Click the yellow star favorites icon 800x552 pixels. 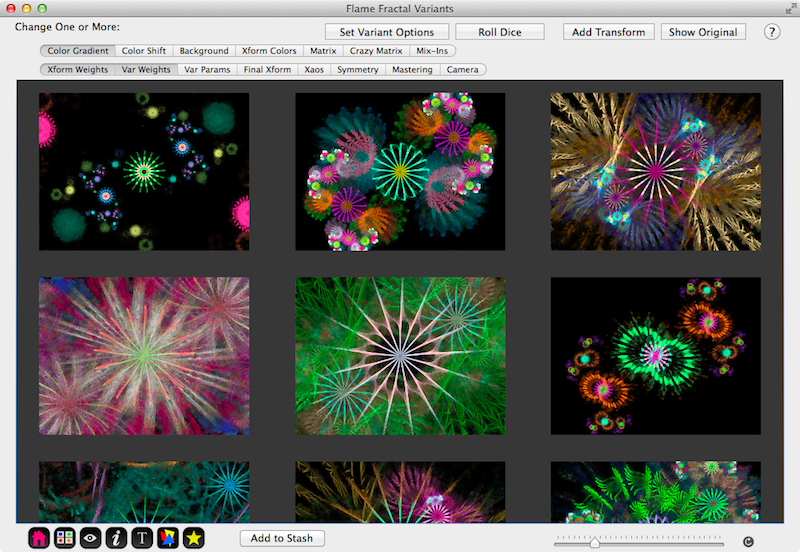click(194, 538)
